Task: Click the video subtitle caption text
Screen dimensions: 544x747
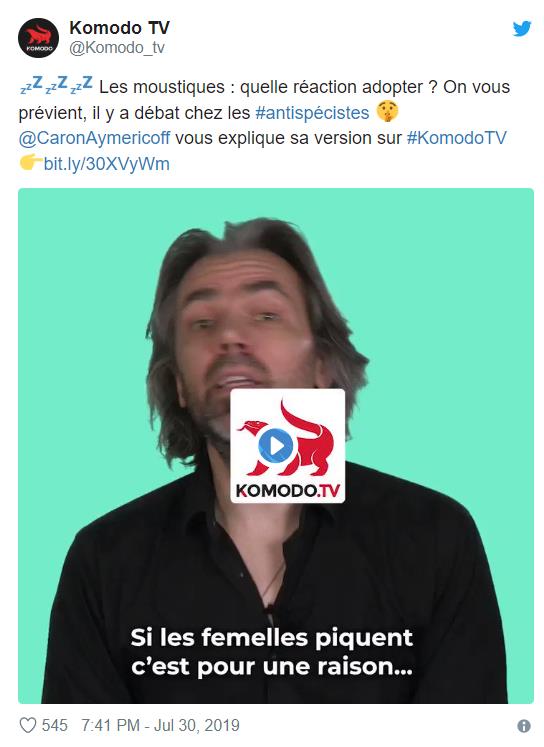Action: pos(272,652)
